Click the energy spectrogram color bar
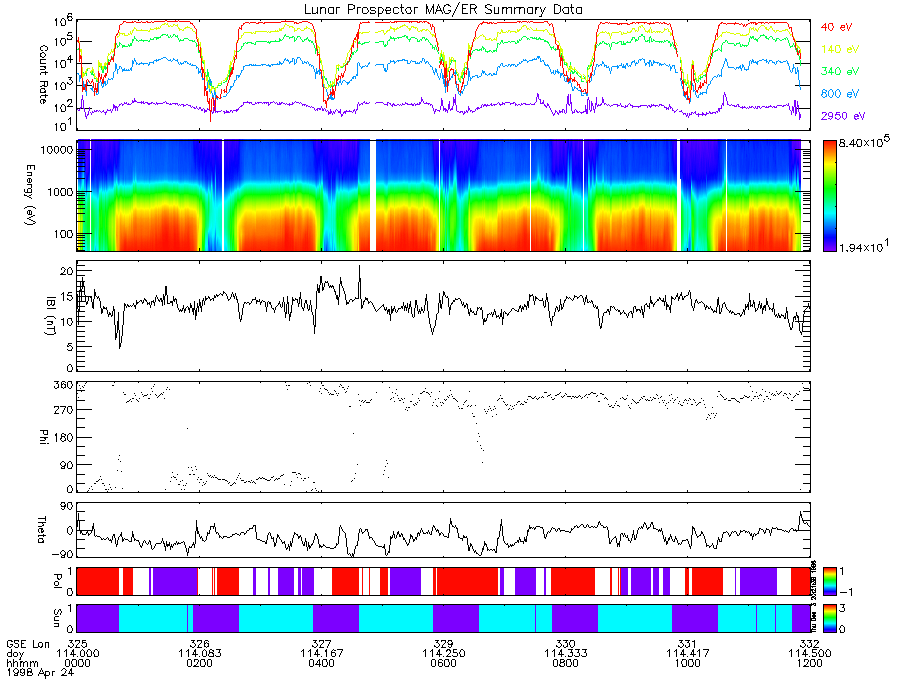 tap(829, 196)
